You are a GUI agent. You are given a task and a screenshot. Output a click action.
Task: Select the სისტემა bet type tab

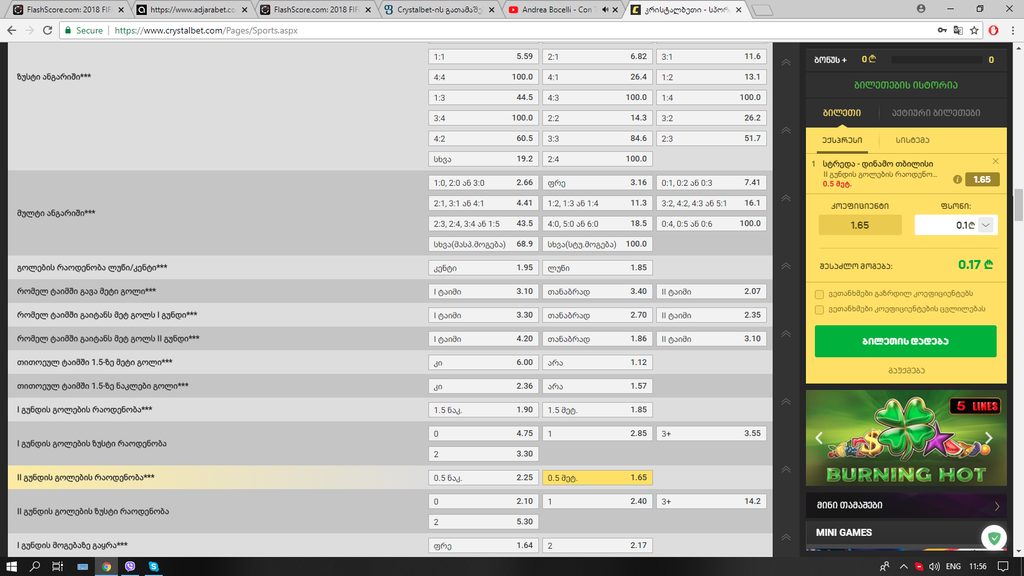click(912, 140)
